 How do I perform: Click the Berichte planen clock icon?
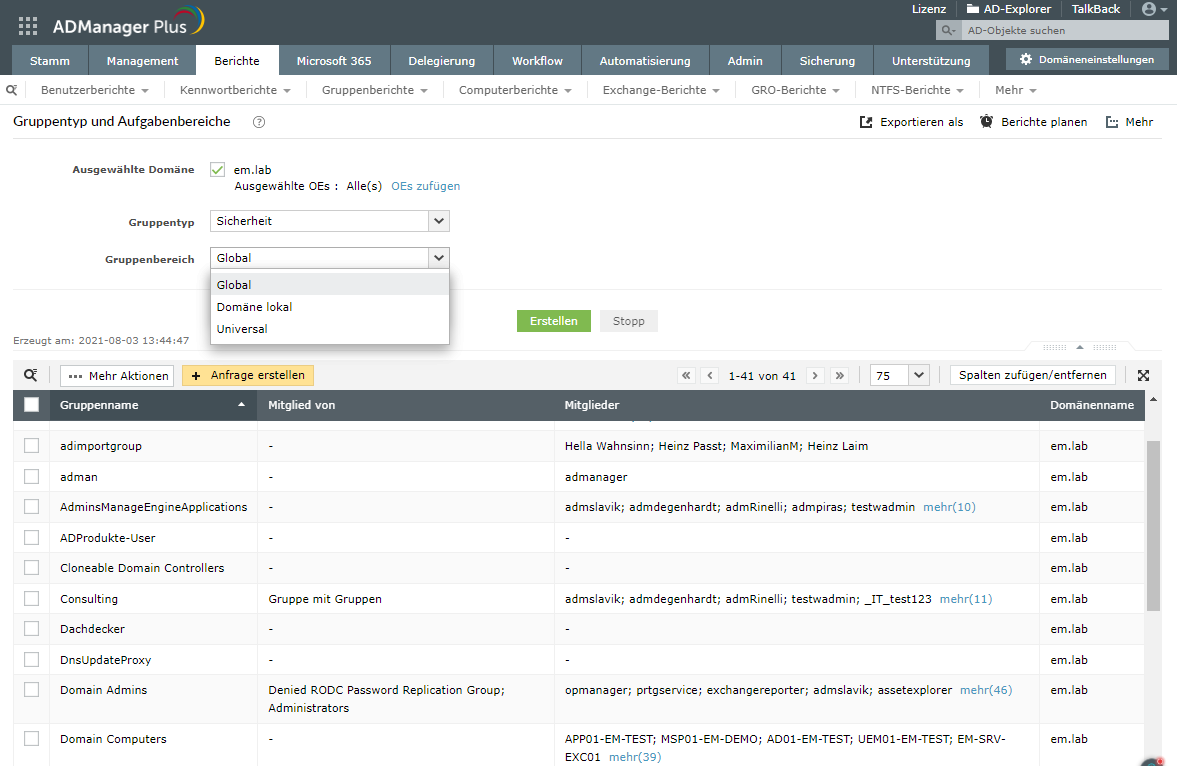click(x=986, y=122)
